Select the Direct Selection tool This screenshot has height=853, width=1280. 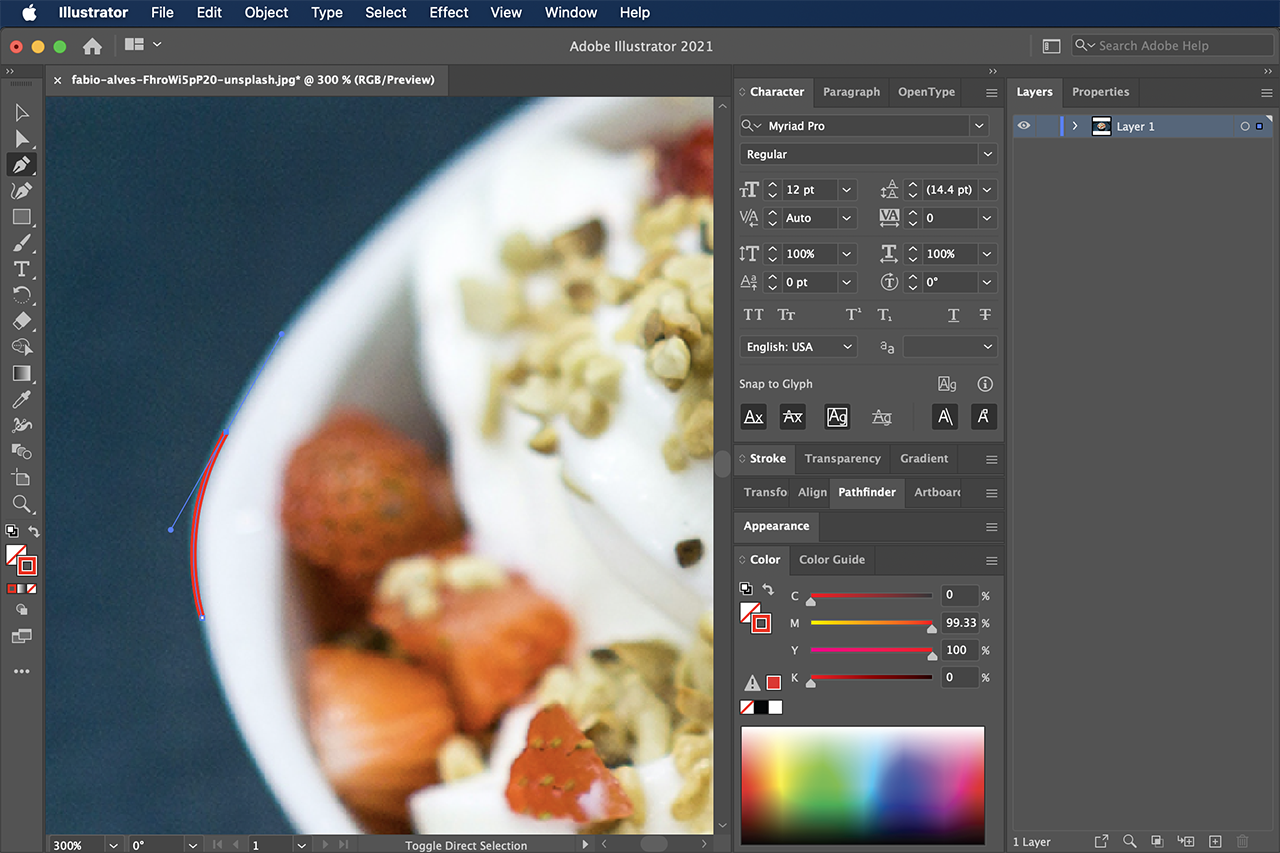[22, 139]
